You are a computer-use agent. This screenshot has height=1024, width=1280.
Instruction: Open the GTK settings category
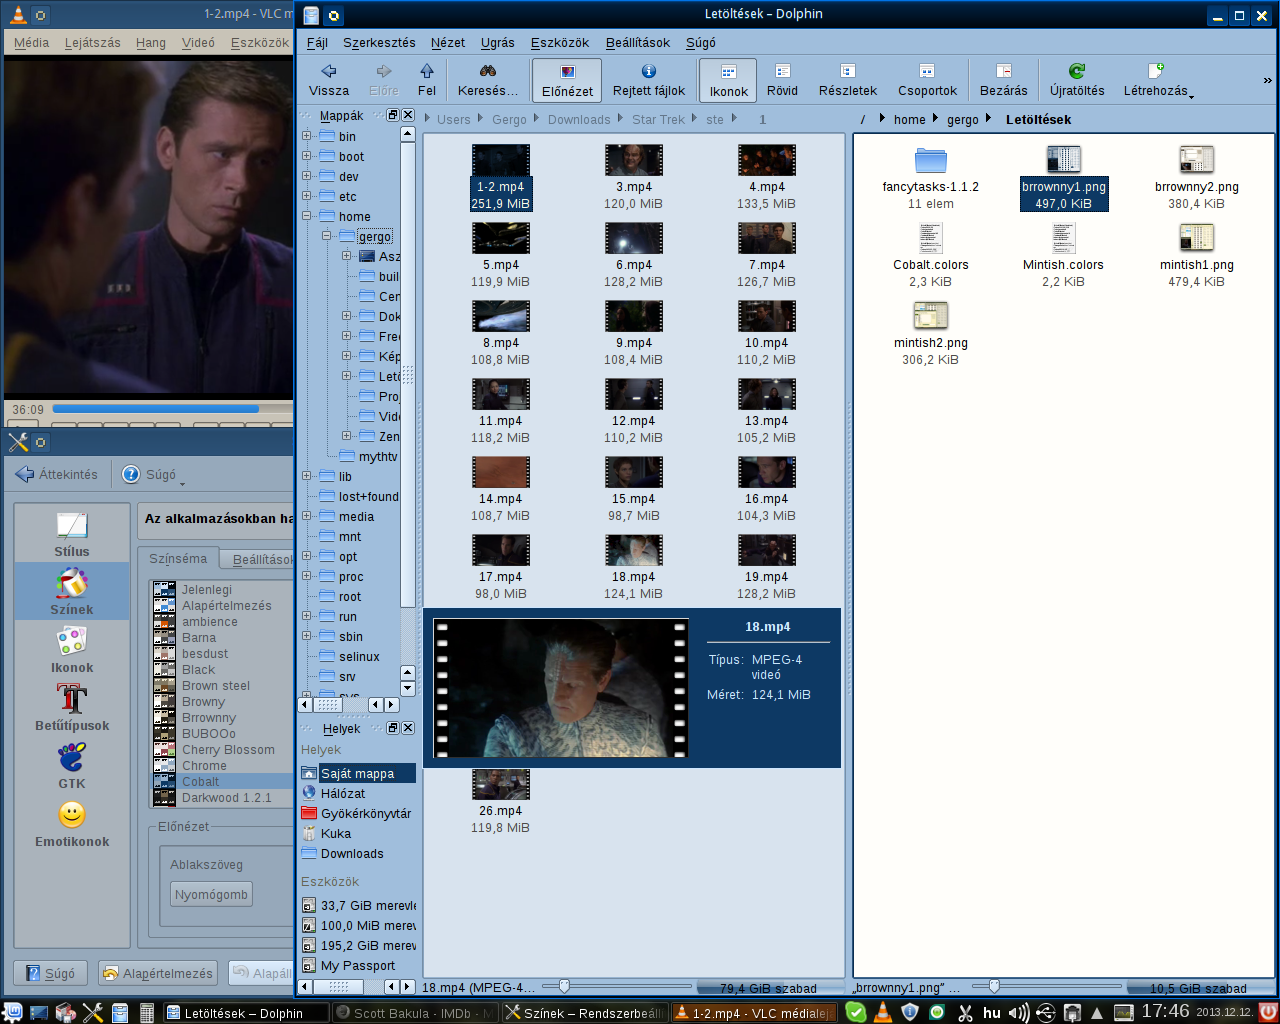(72, 765)
